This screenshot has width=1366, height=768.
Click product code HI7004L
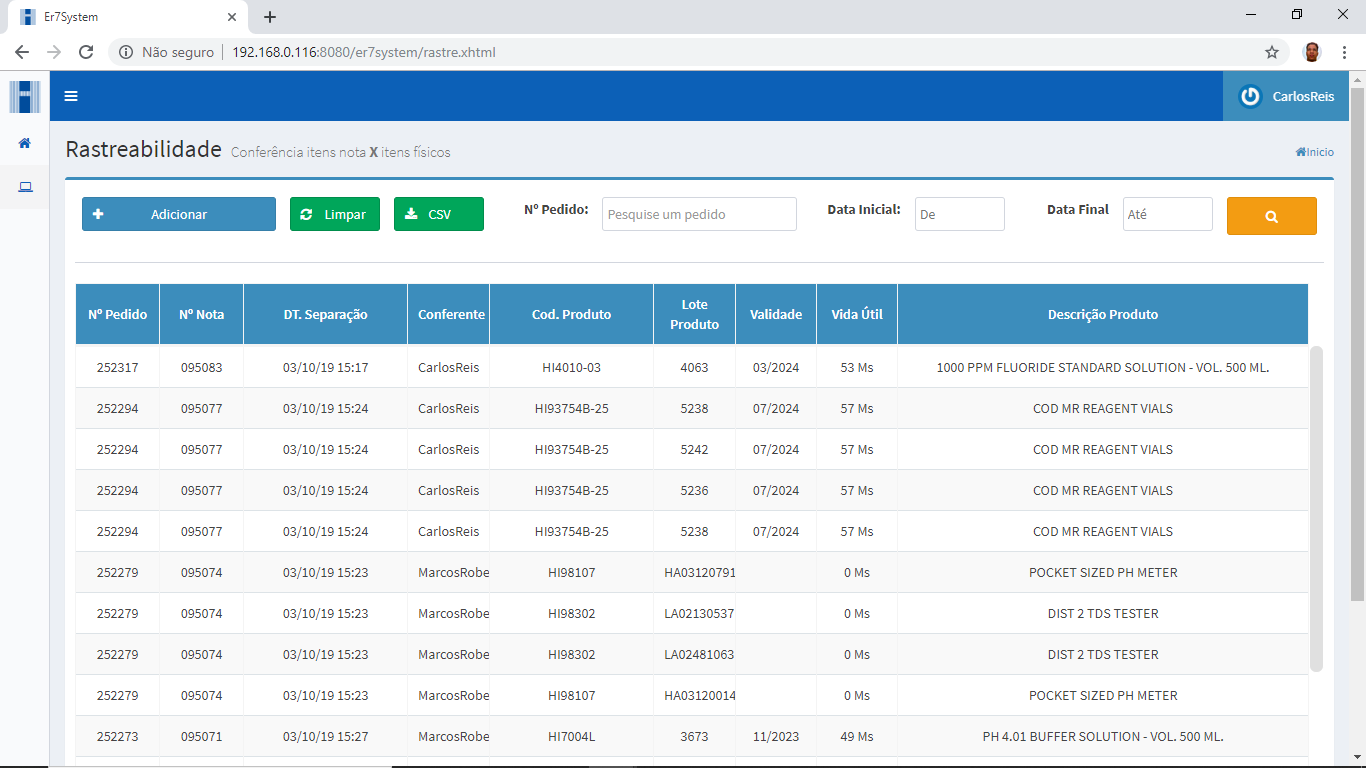572,736
